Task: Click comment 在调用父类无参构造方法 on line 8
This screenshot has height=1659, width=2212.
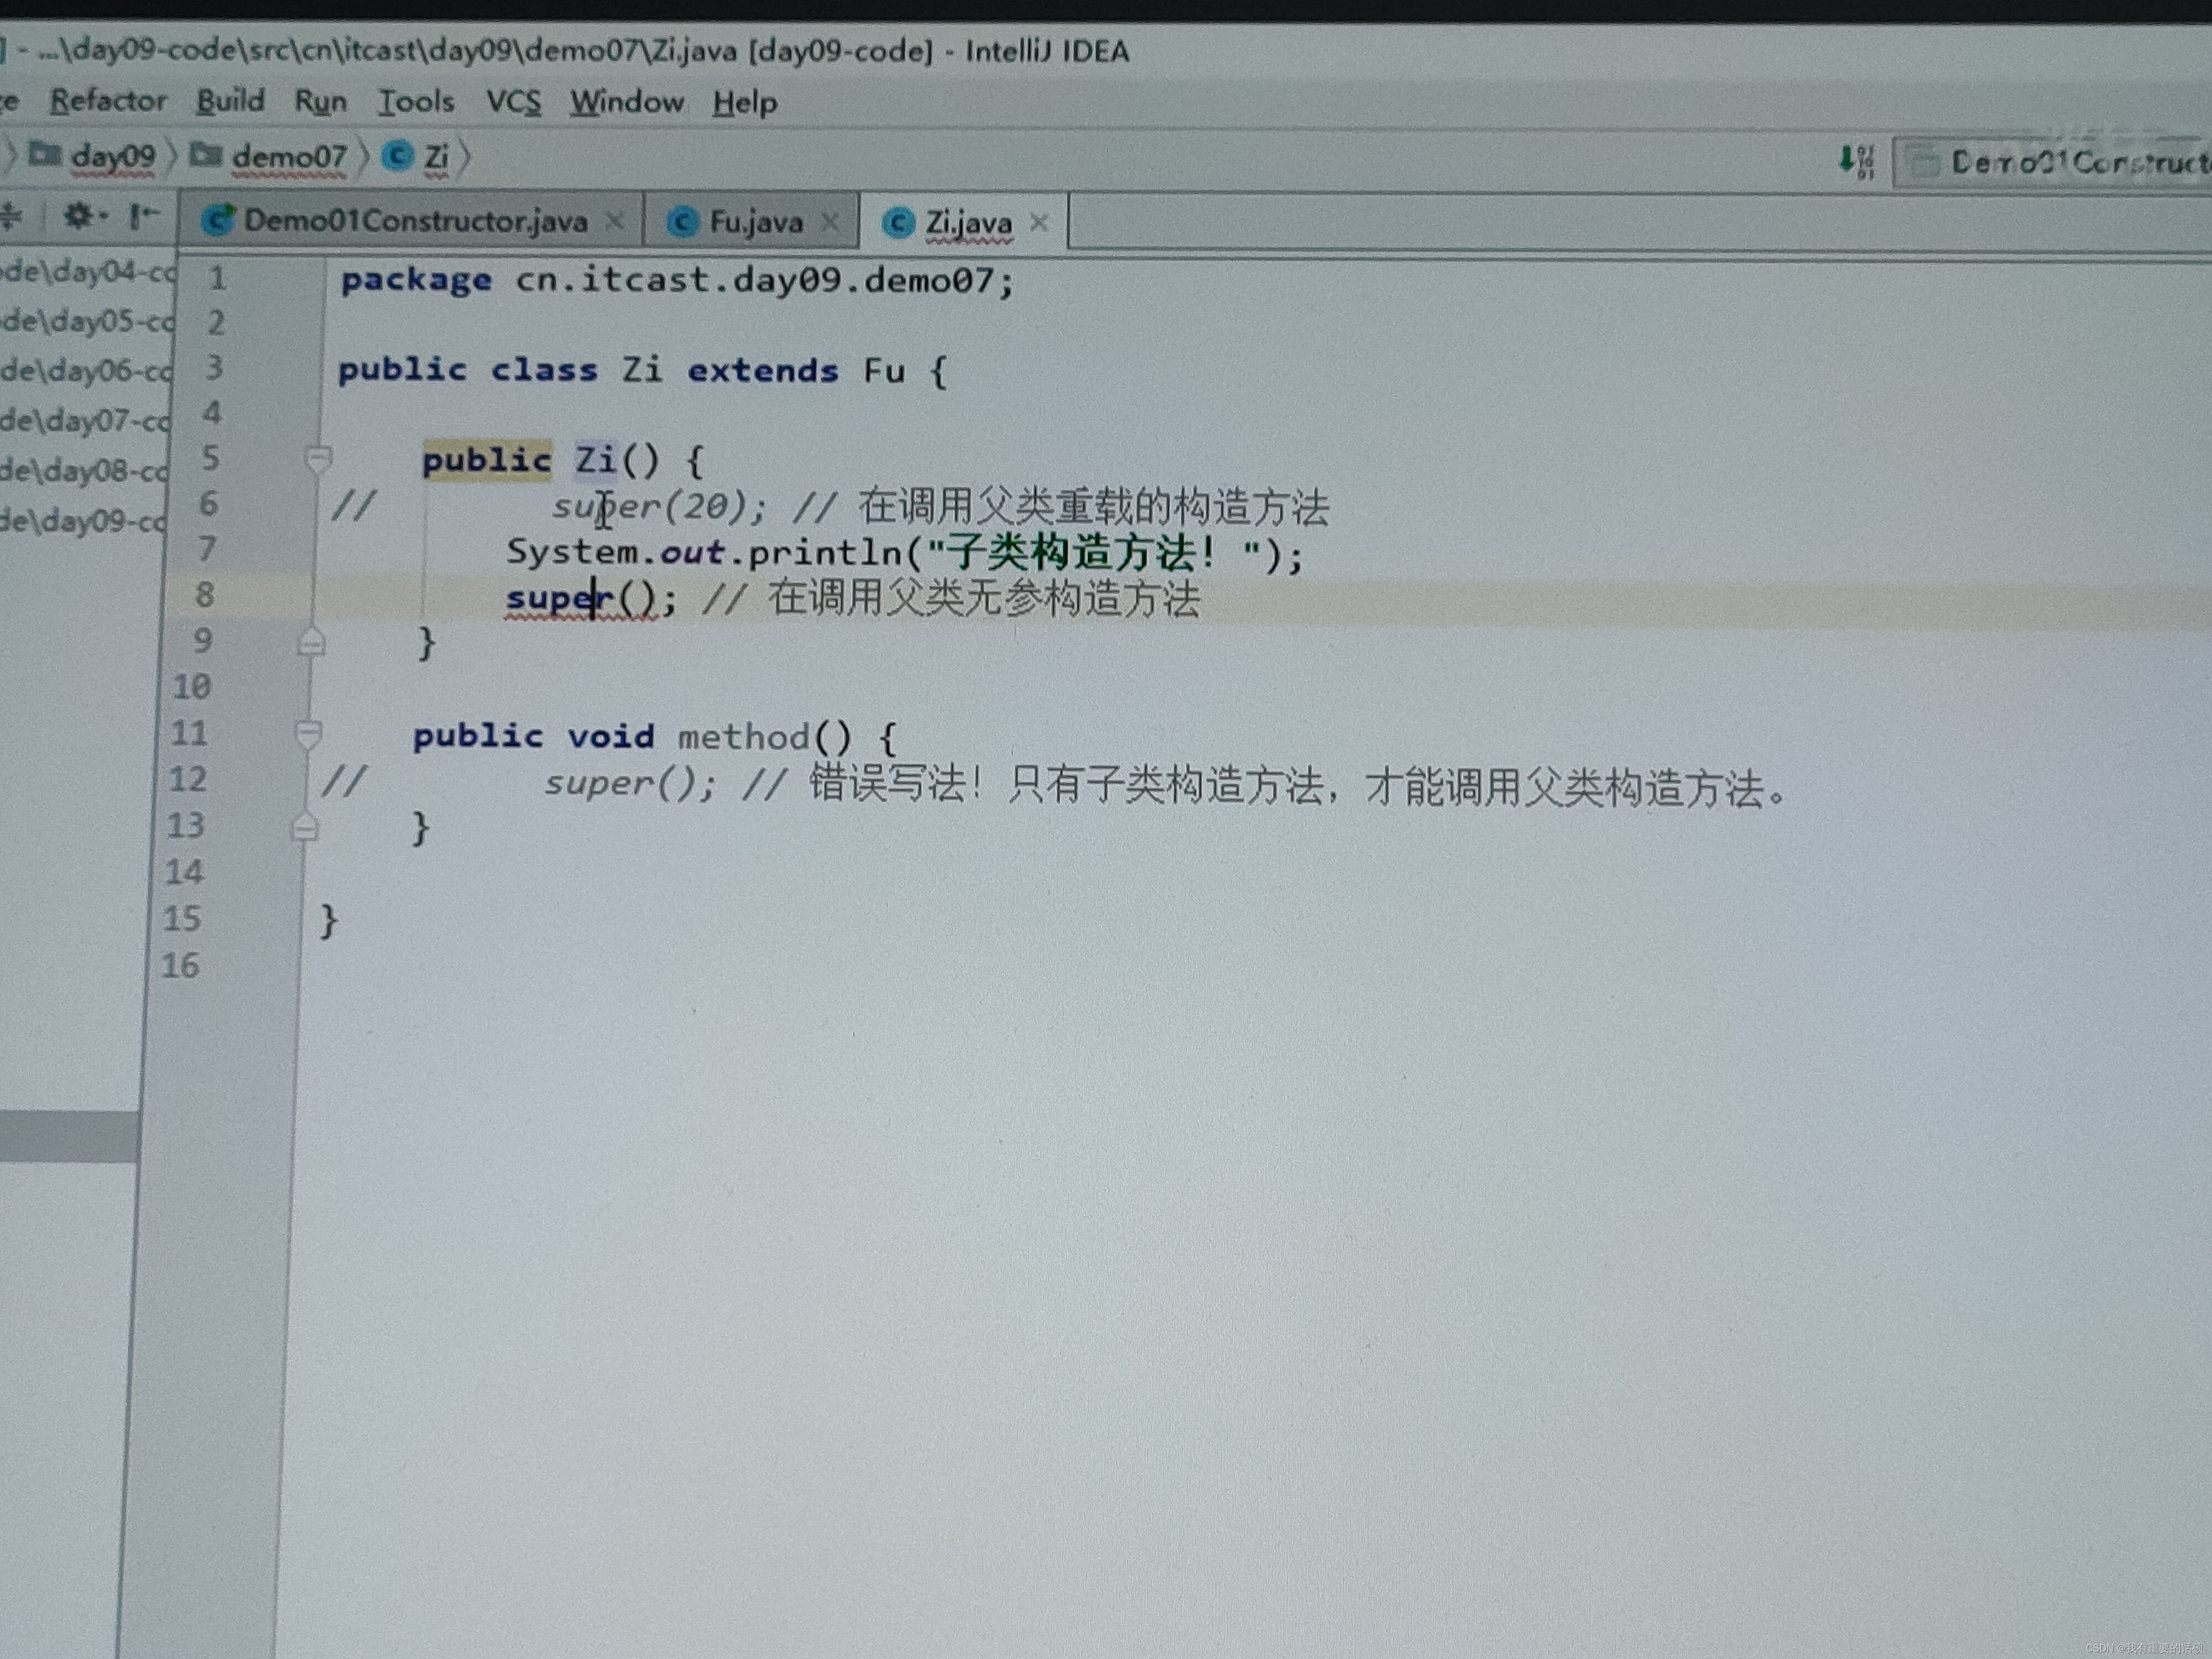Action: pyautogui.click(x=984, y=599)
